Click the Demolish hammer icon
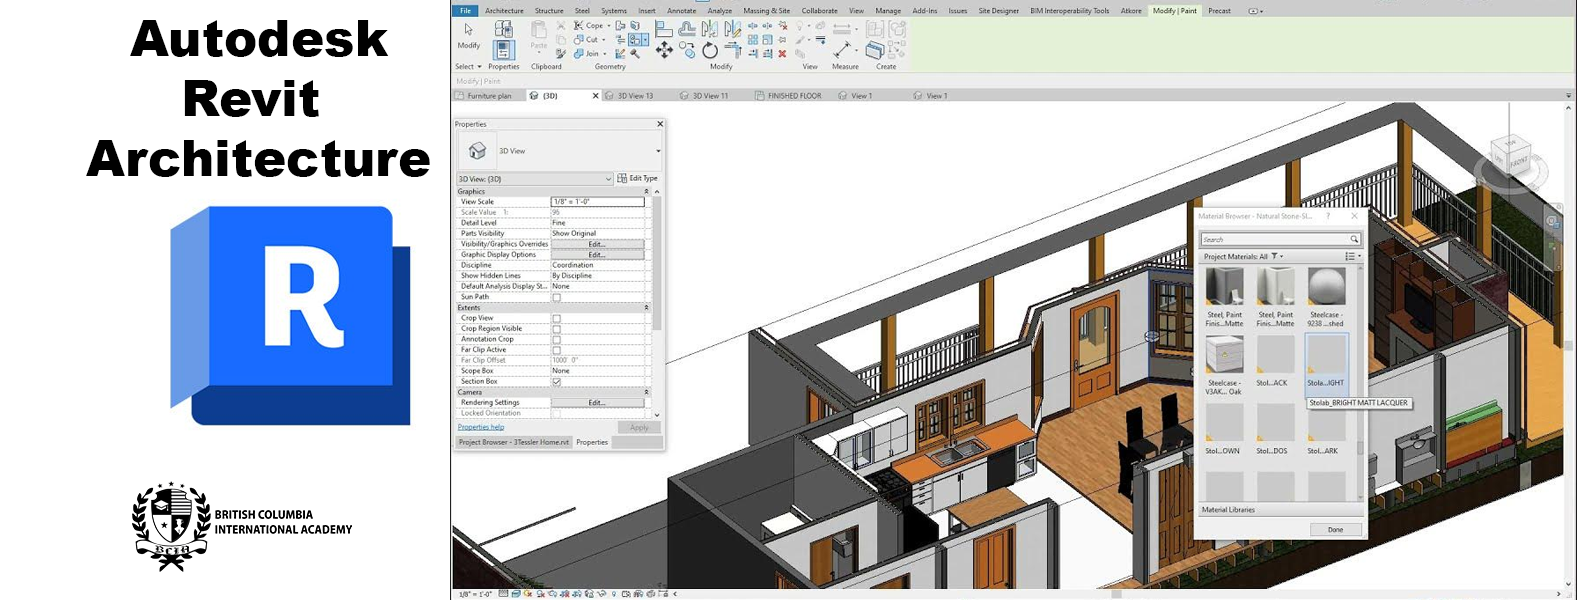The height and width of the screenshot is (600, 1577). (x=635, y=54)
